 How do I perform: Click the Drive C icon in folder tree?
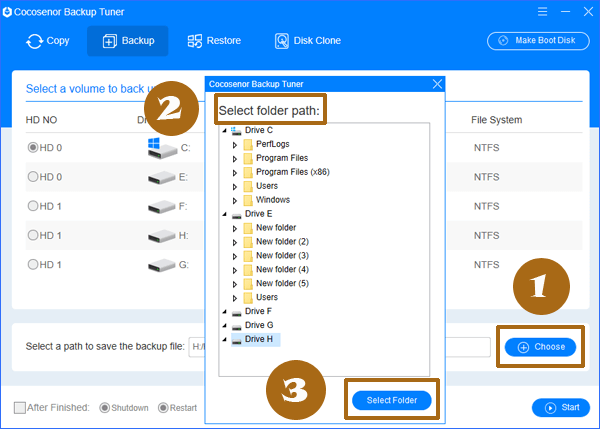click(x=236, y=131)
